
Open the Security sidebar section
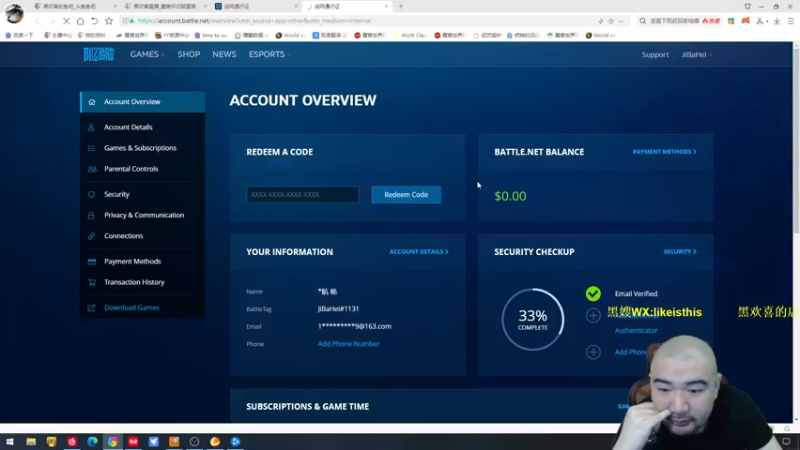point(117,194)
